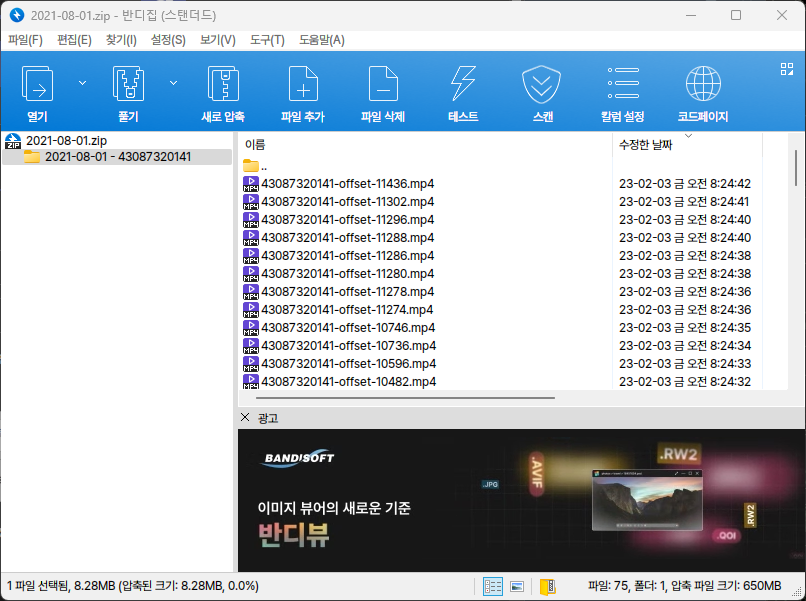806x601 pixels.
Task: Open 칼럼 설정 (Column Settings) icon
Action: 623,84
